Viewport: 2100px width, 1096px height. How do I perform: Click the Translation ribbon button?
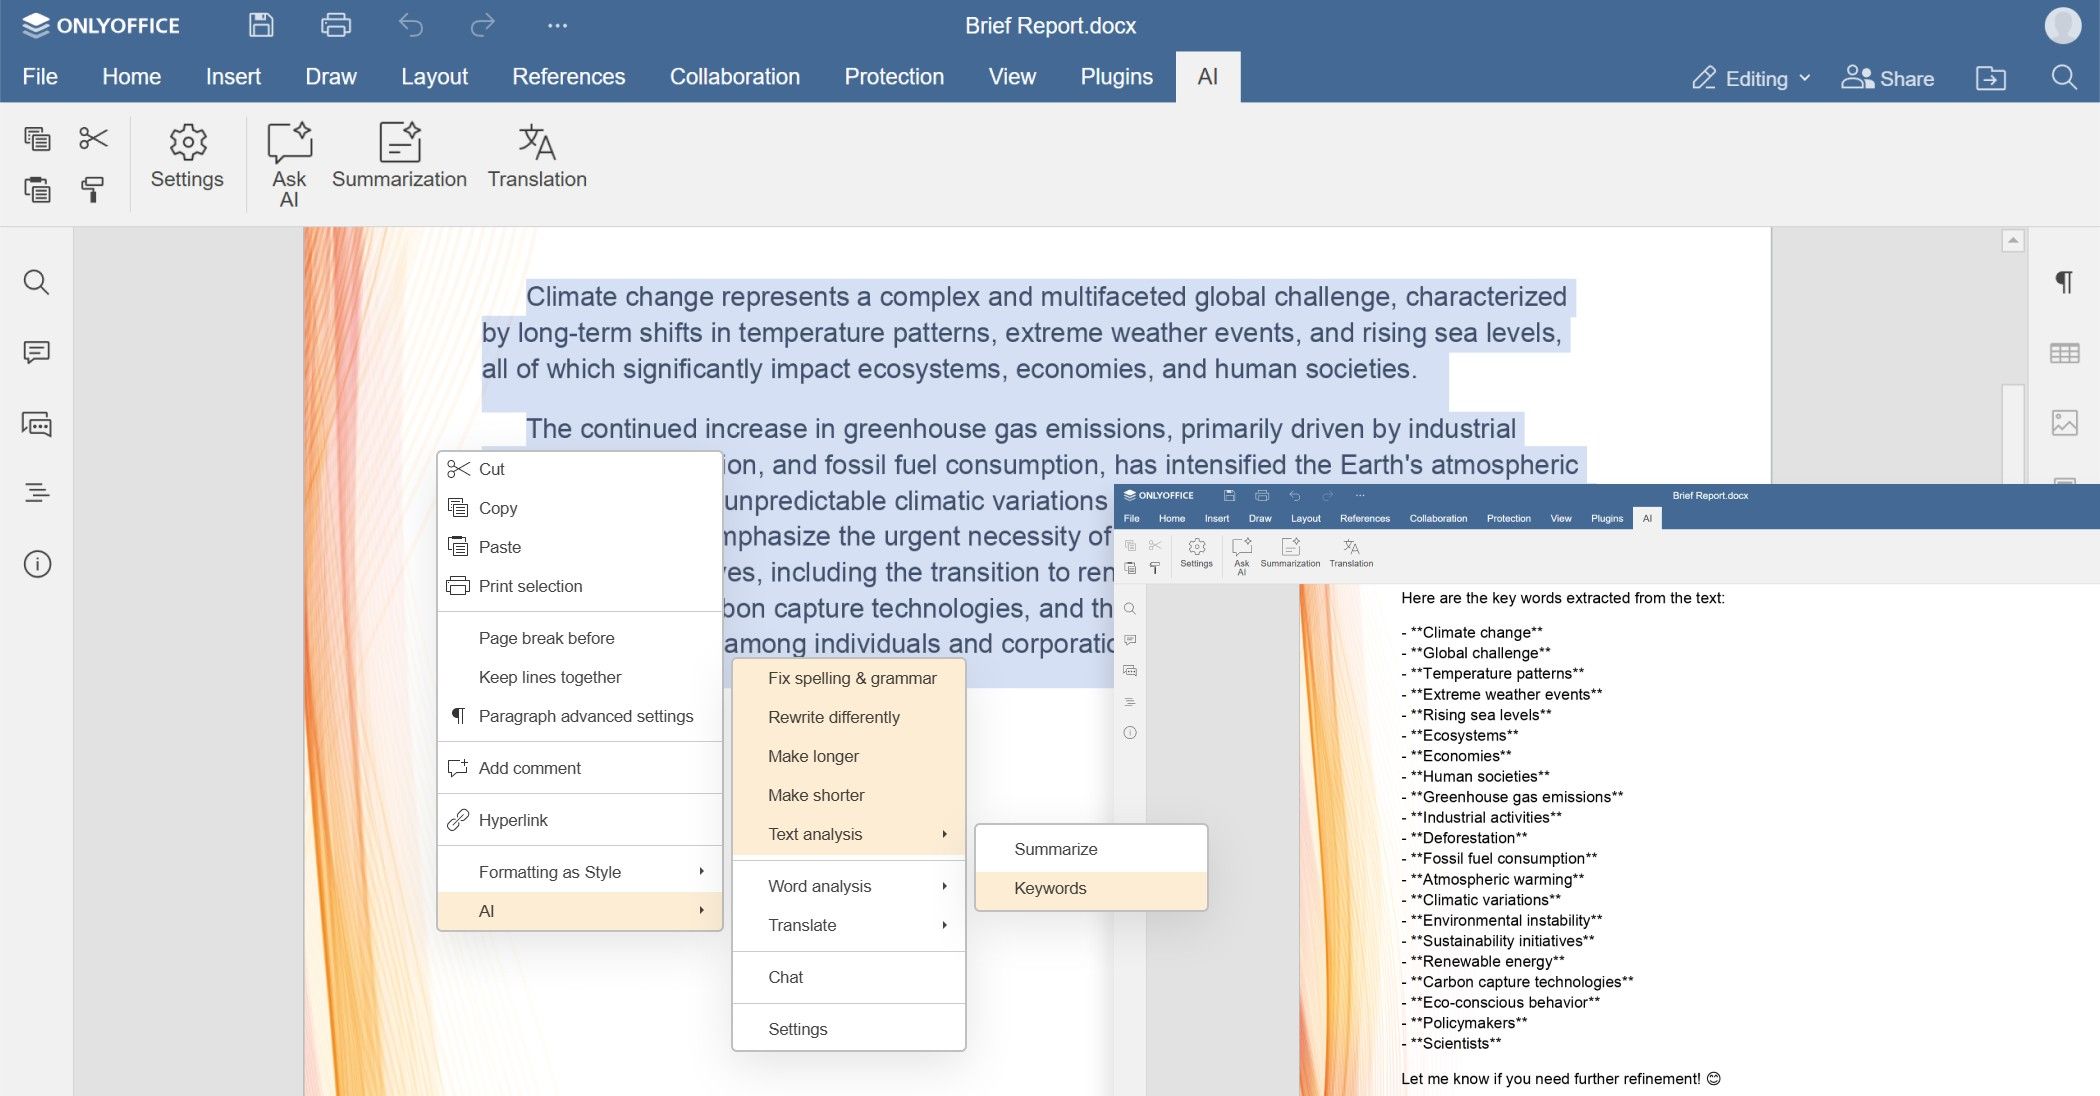537,157
